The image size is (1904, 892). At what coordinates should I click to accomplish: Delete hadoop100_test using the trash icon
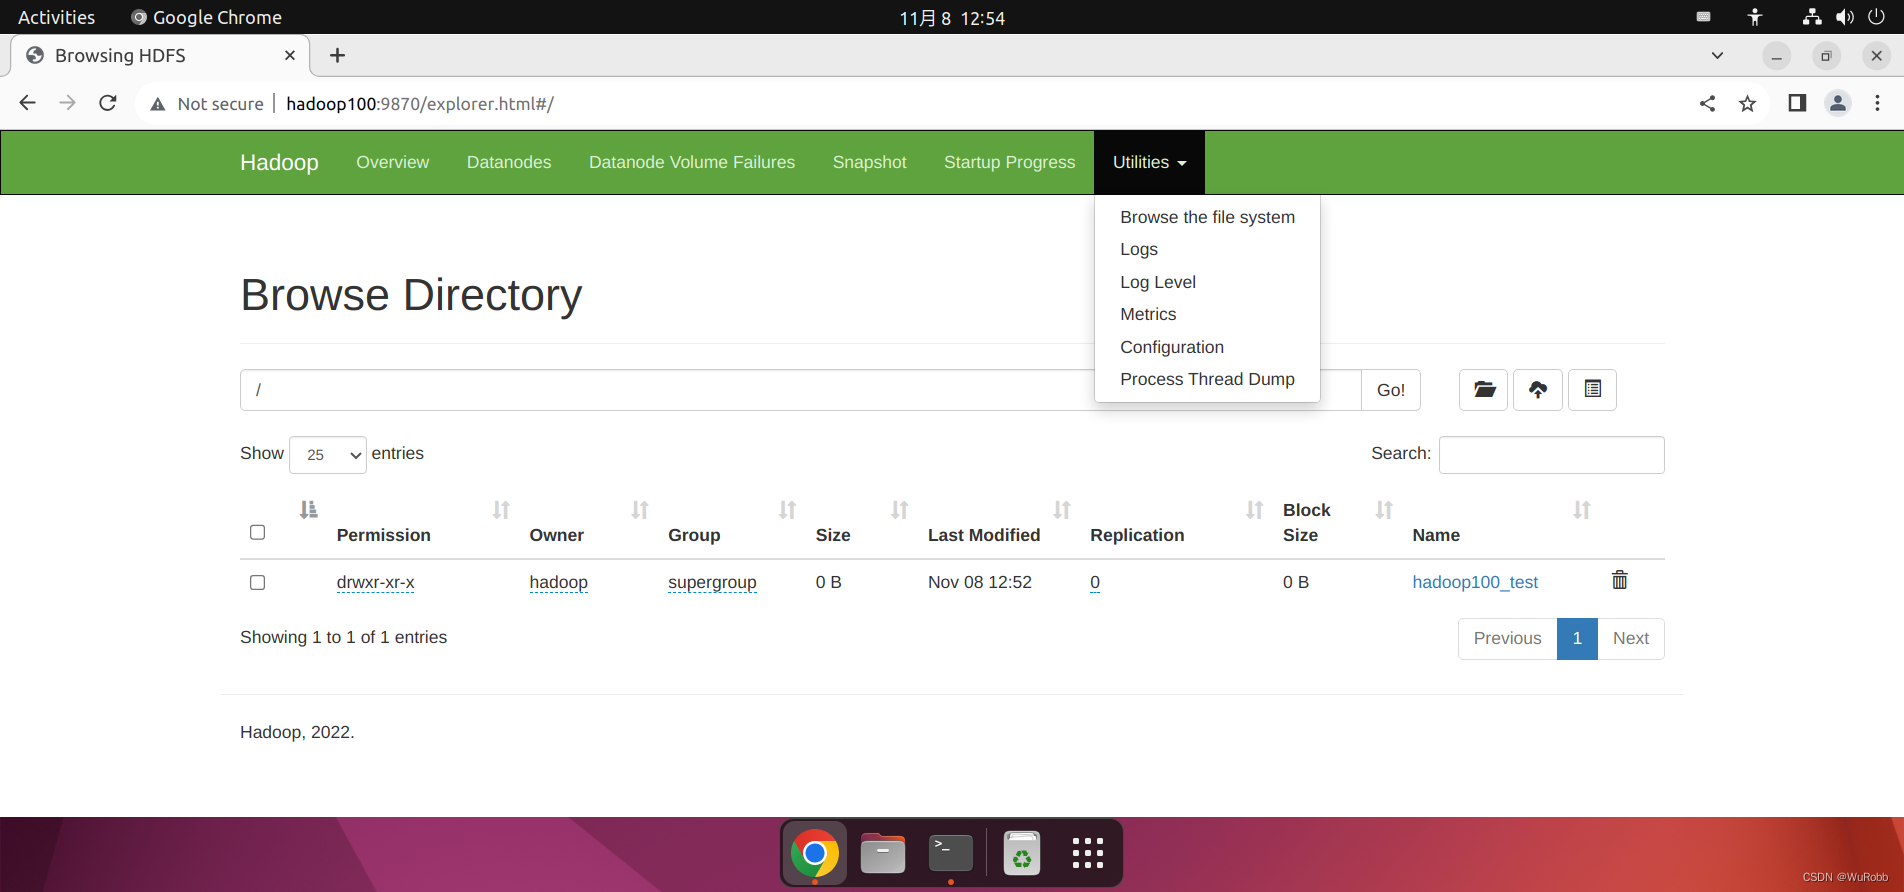(1619, 580)
